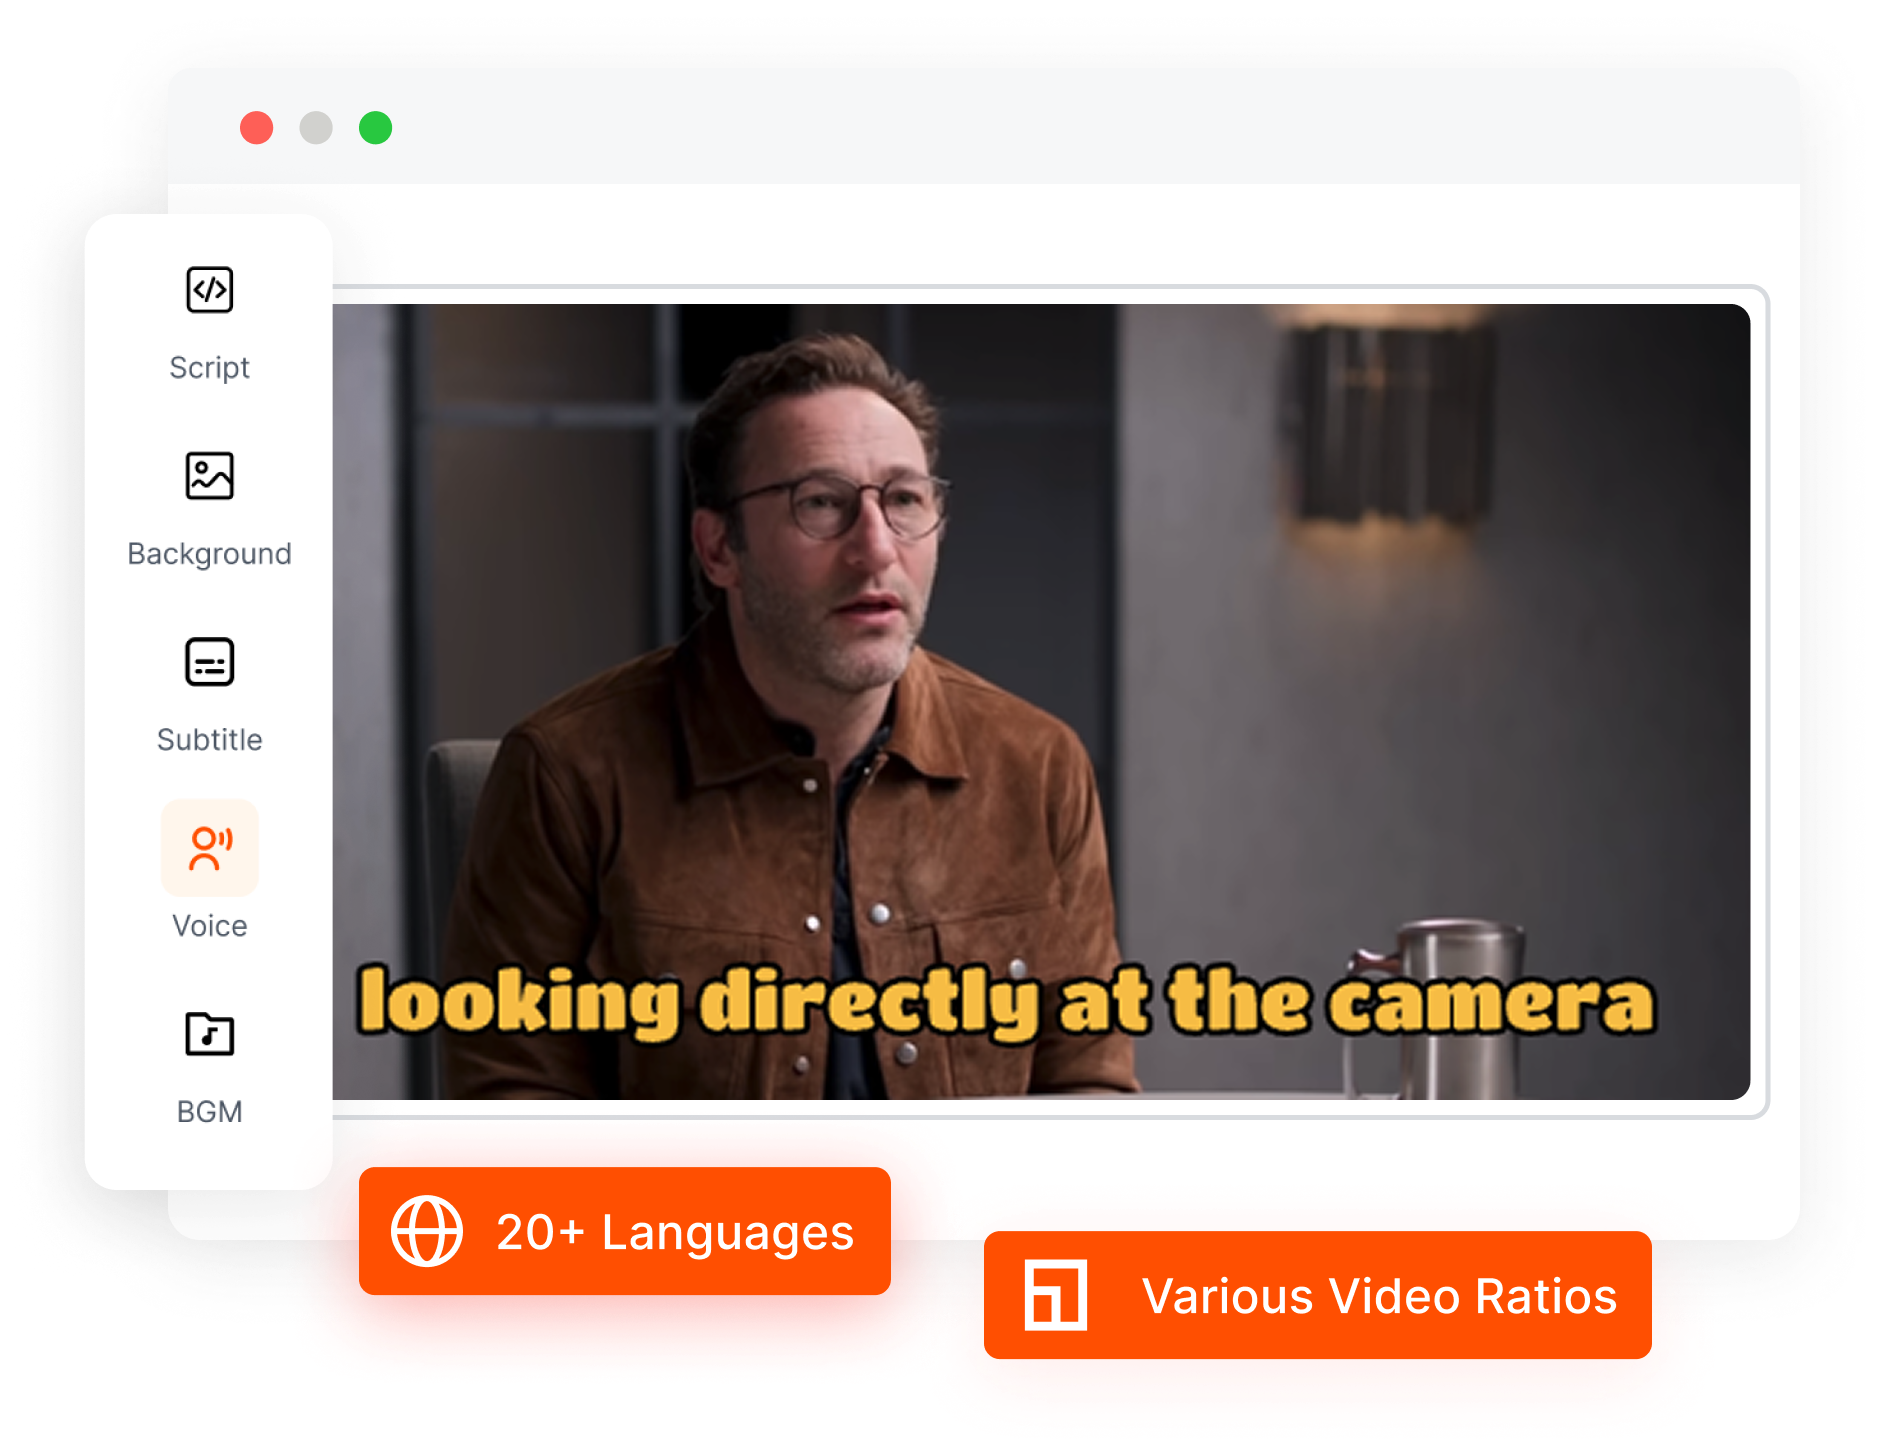The width and height of the screenshot is (1881, 1453).
Task: Maximize window using green dot button
Action: point(376,128)
